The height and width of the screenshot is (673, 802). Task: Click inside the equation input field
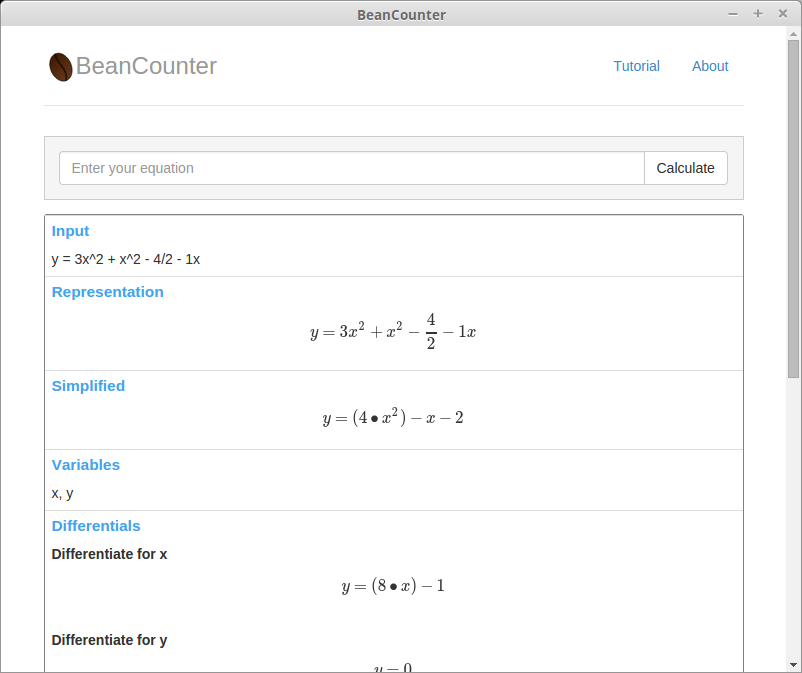[350, 168]
